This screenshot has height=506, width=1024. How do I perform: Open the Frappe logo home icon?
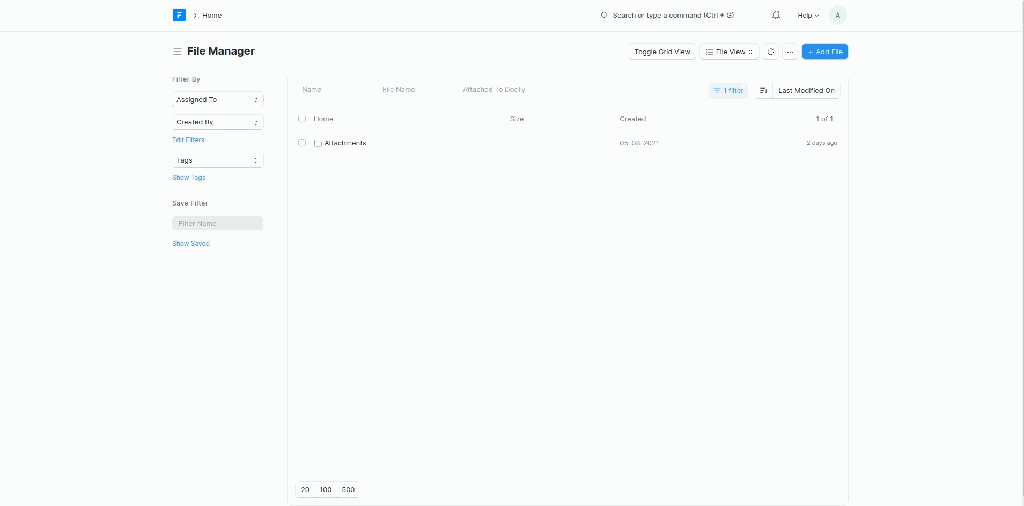180,15
